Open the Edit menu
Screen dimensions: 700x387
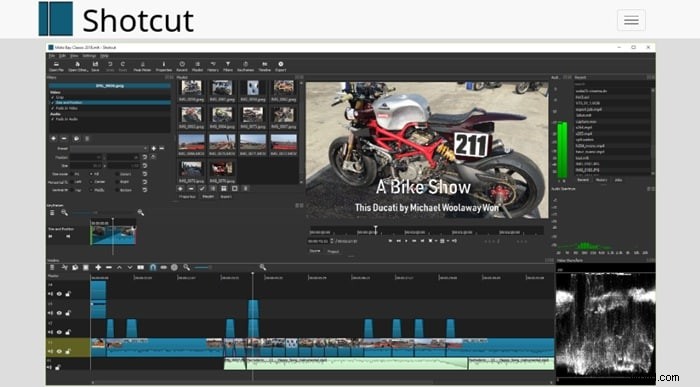click(x=62, y=56)
